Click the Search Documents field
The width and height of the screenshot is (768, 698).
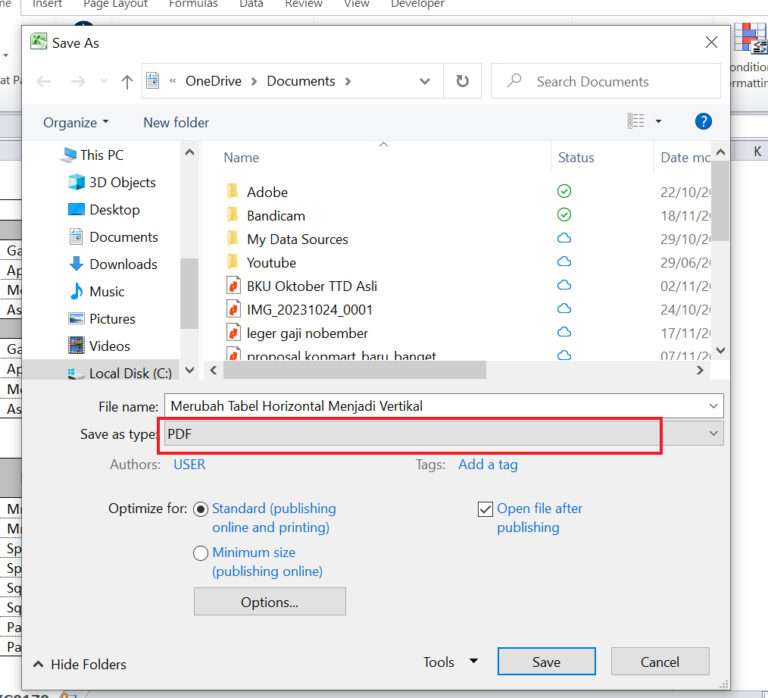[x=605, y=81]
